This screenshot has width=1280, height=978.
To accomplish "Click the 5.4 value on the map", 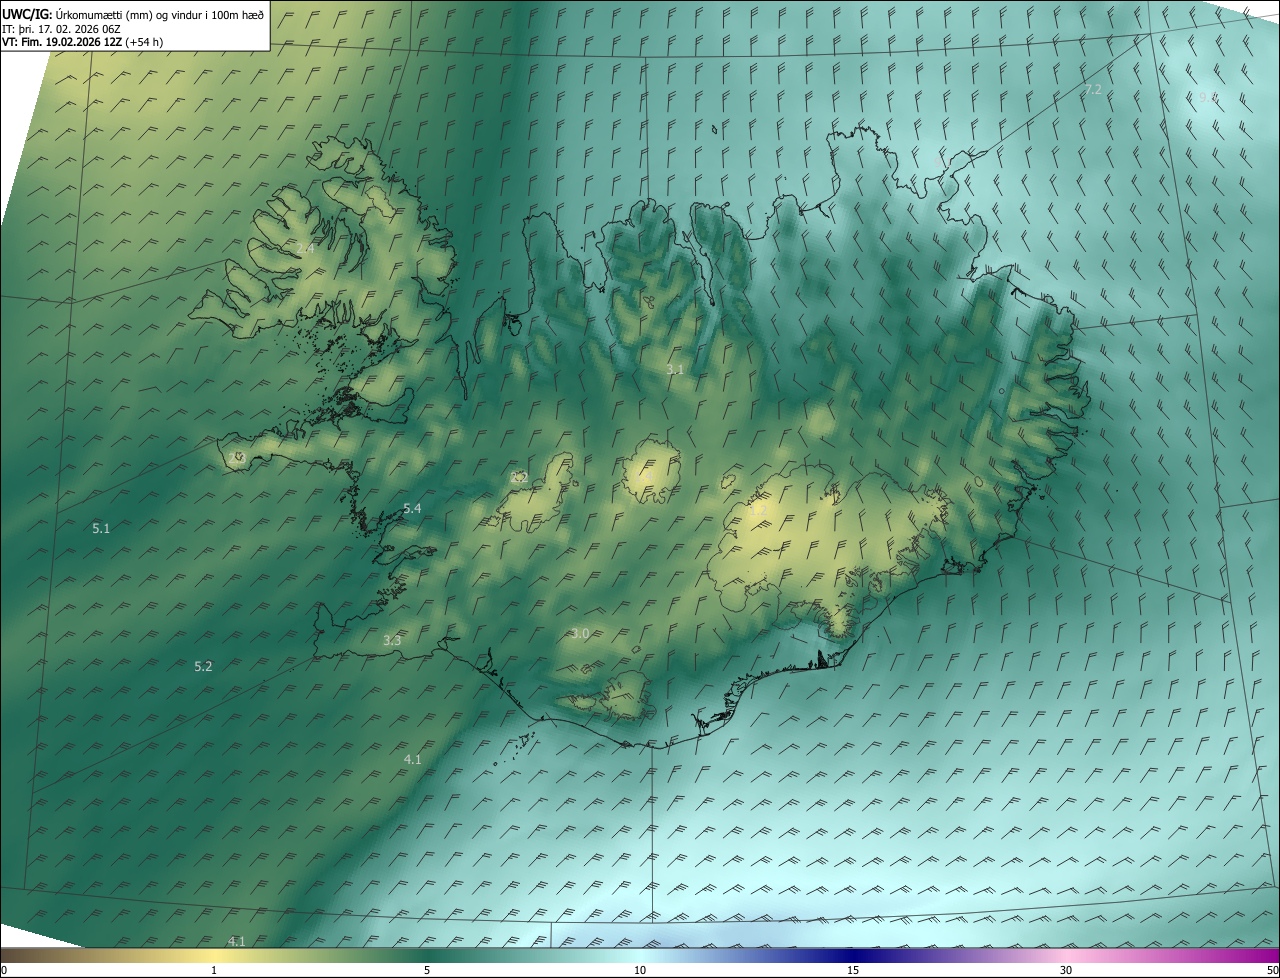I will 412,509.
